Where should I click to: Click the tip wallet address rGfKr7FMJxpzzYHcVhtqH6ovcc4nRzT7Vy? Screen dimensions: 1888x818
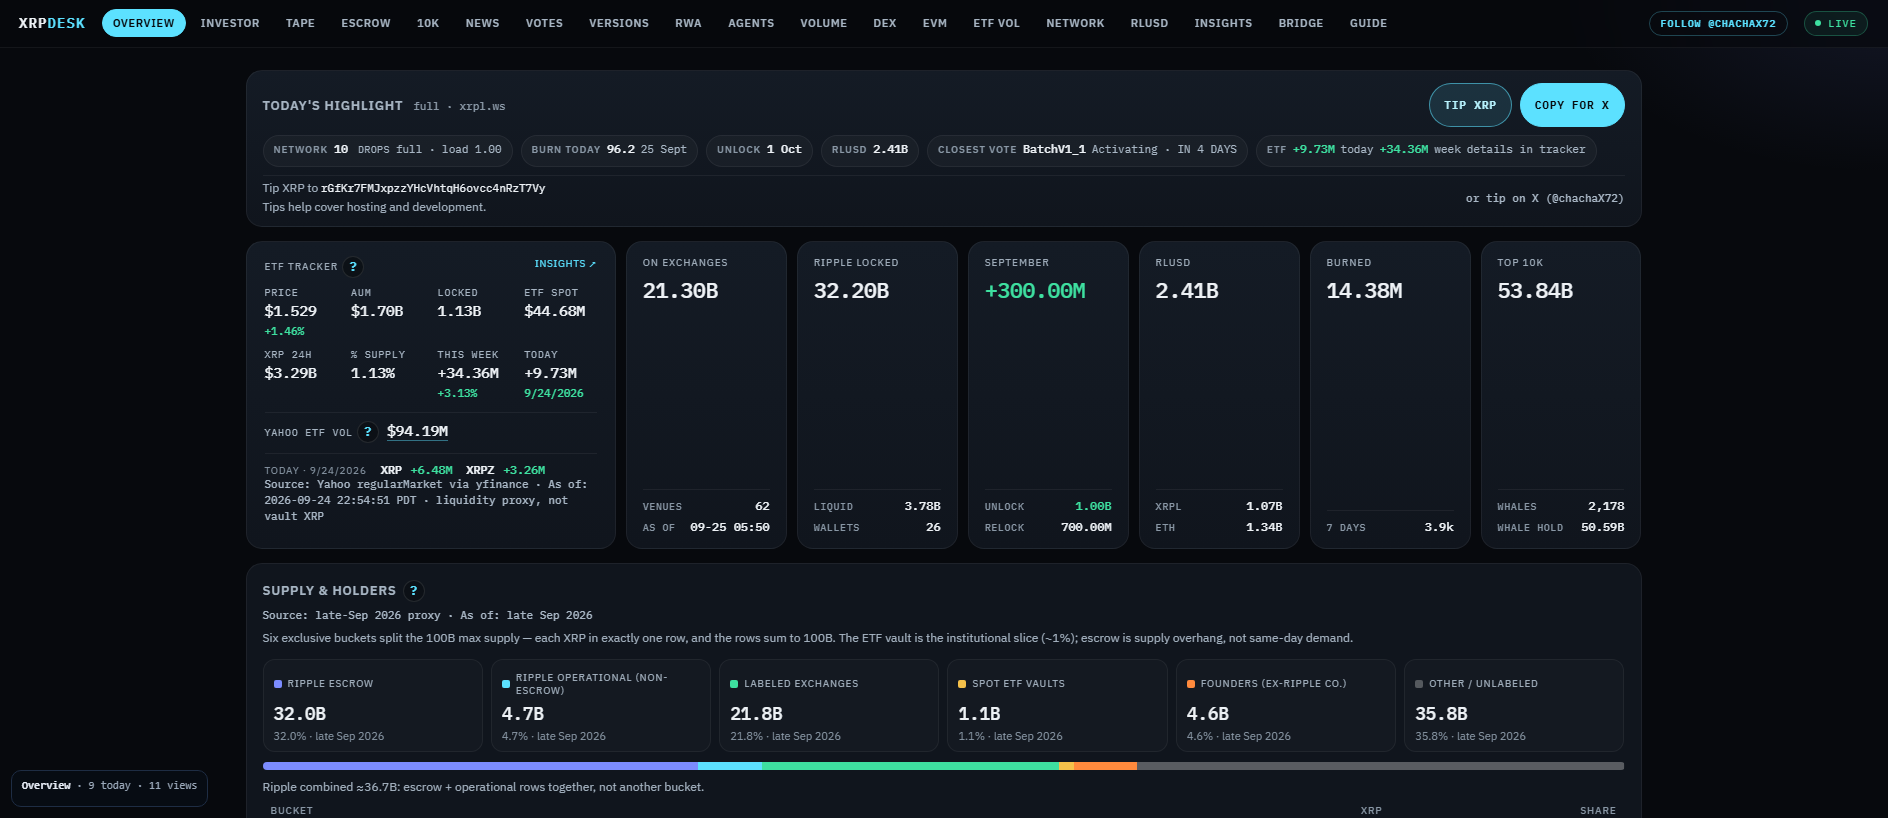433,188
